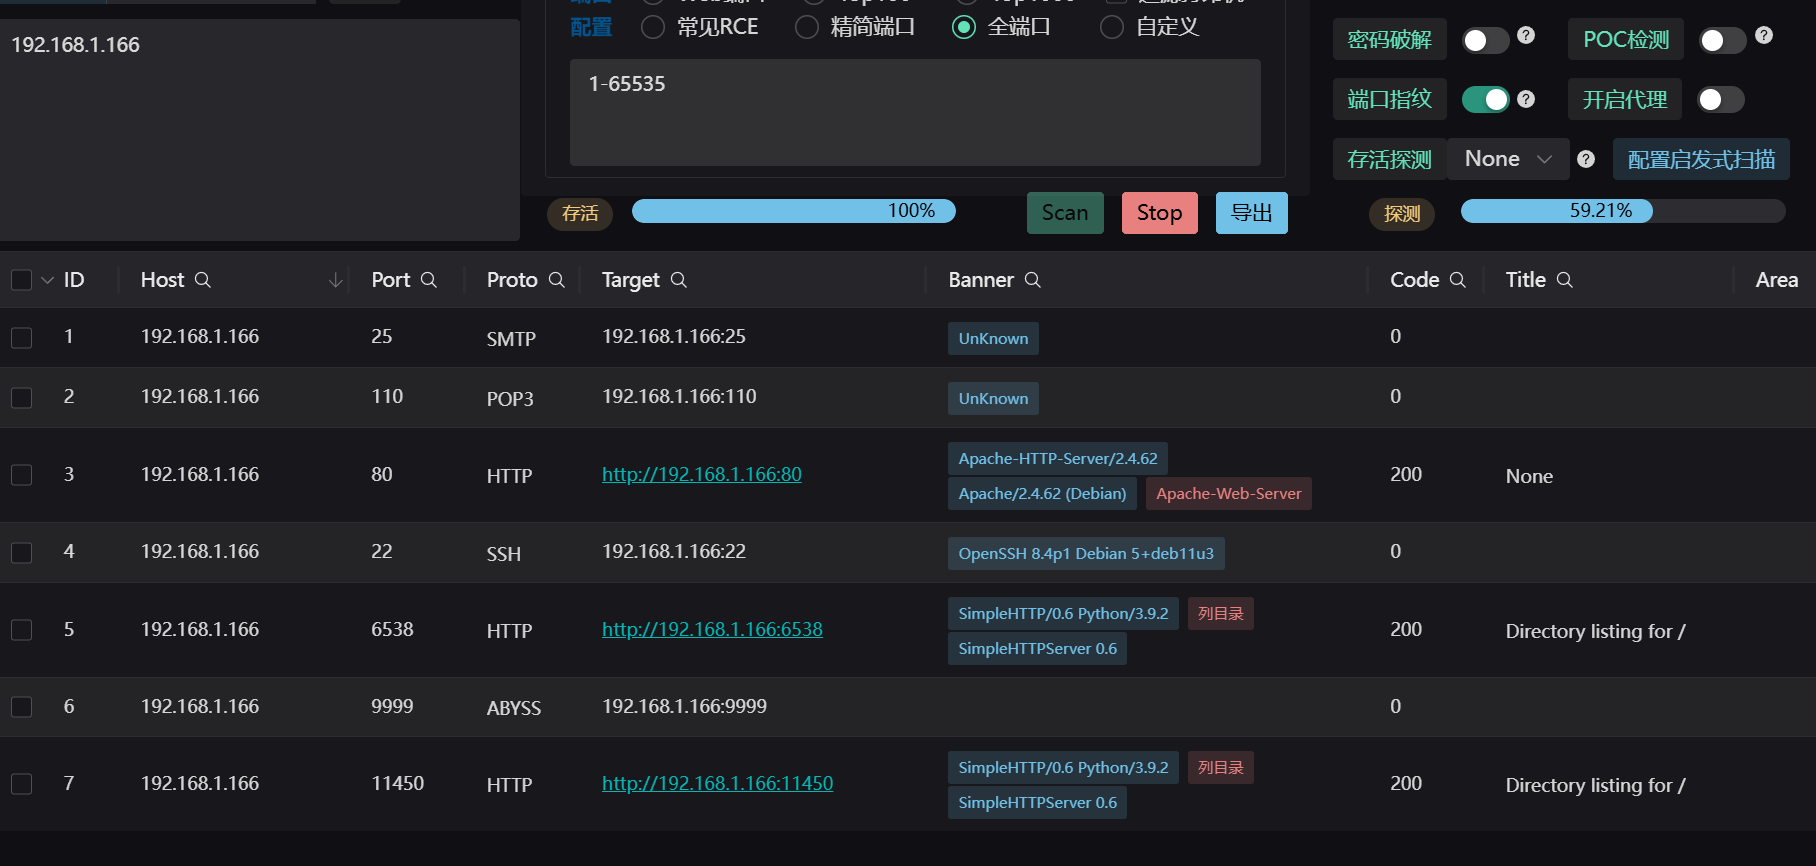The width and height of the screenshot is (1816, 866).
Task: Check the row for port 22 SSH
Action: click(x=21, y=553)
